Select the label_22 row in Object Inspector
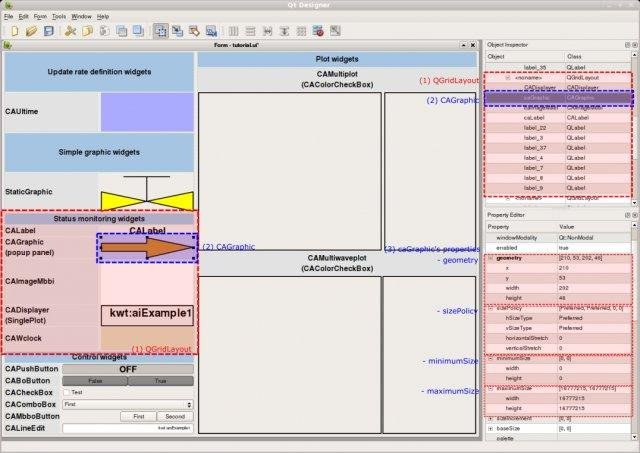The image size is (640, 453). click(558, 128)
